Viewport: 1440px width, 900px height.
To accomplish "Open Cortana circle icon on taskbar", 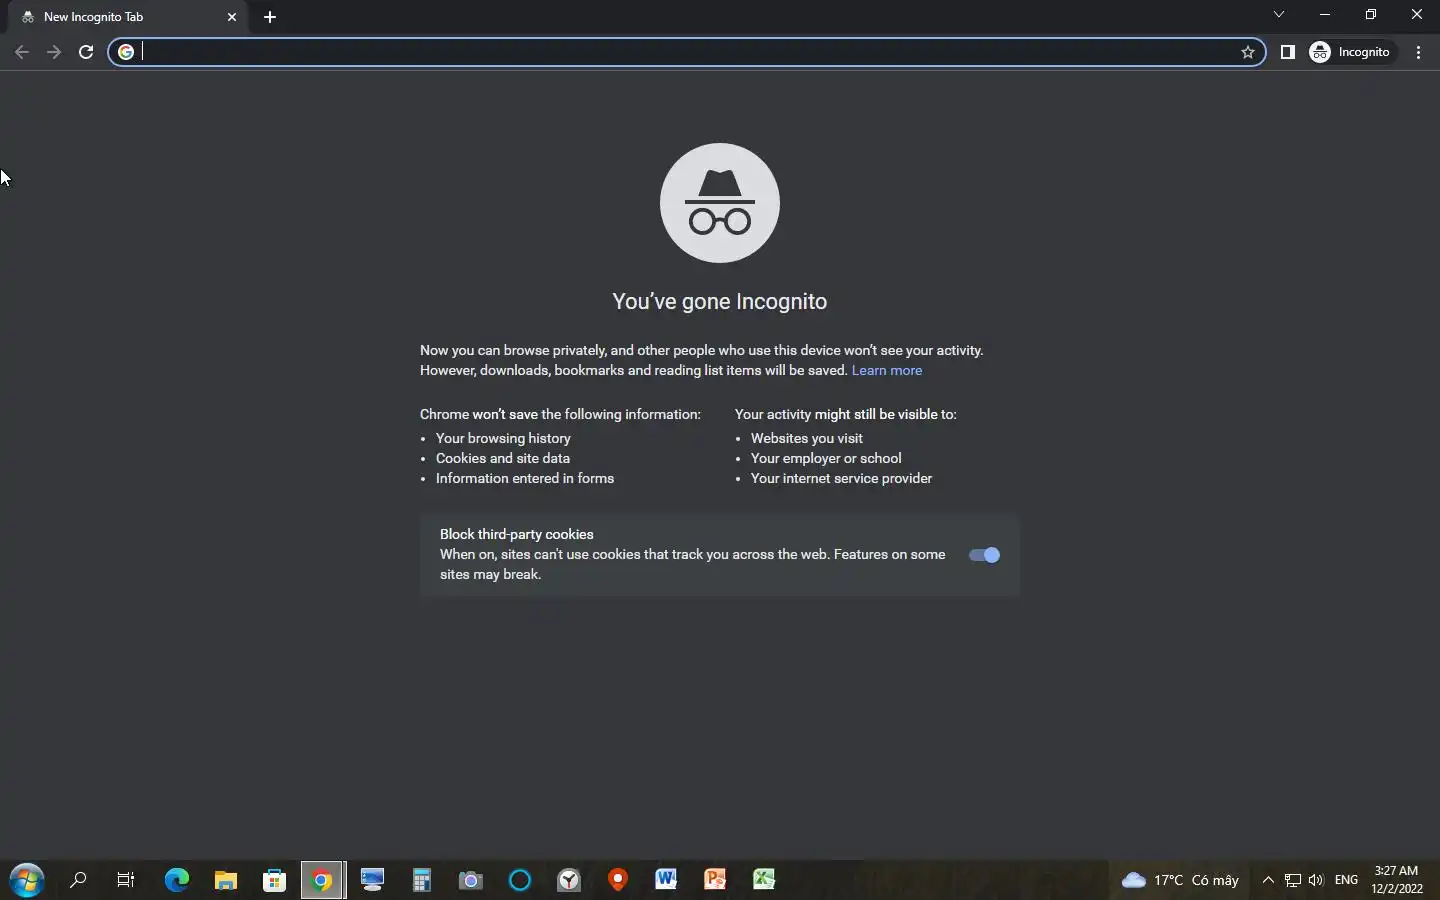I will (x=519, y=880).
